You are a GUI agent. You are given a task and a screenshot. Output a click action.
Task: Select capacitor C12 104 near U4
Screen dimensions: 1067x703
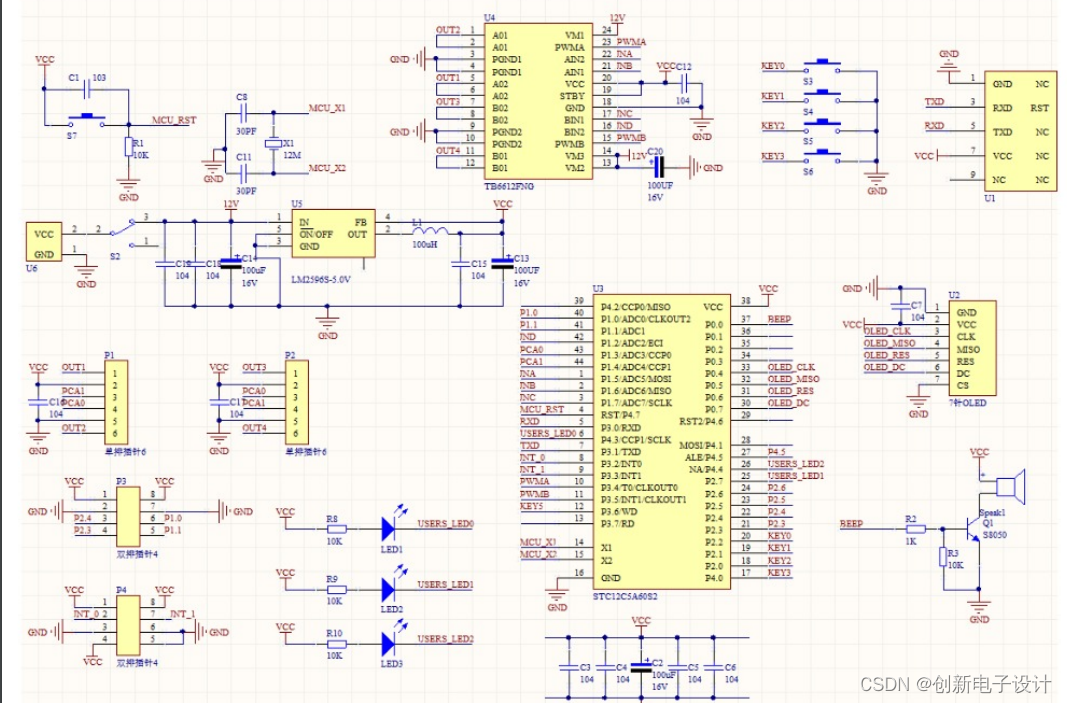click(685, 84)
